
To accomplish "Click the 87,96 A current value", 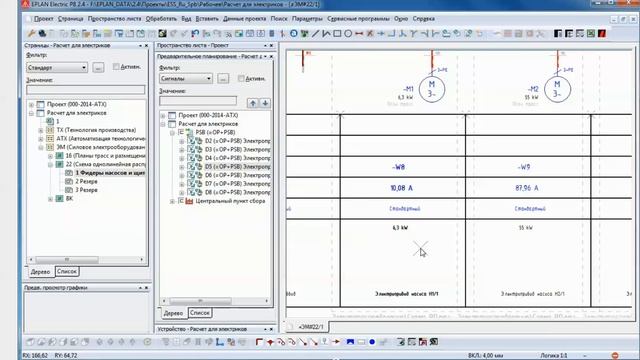I will click(527, 188).
